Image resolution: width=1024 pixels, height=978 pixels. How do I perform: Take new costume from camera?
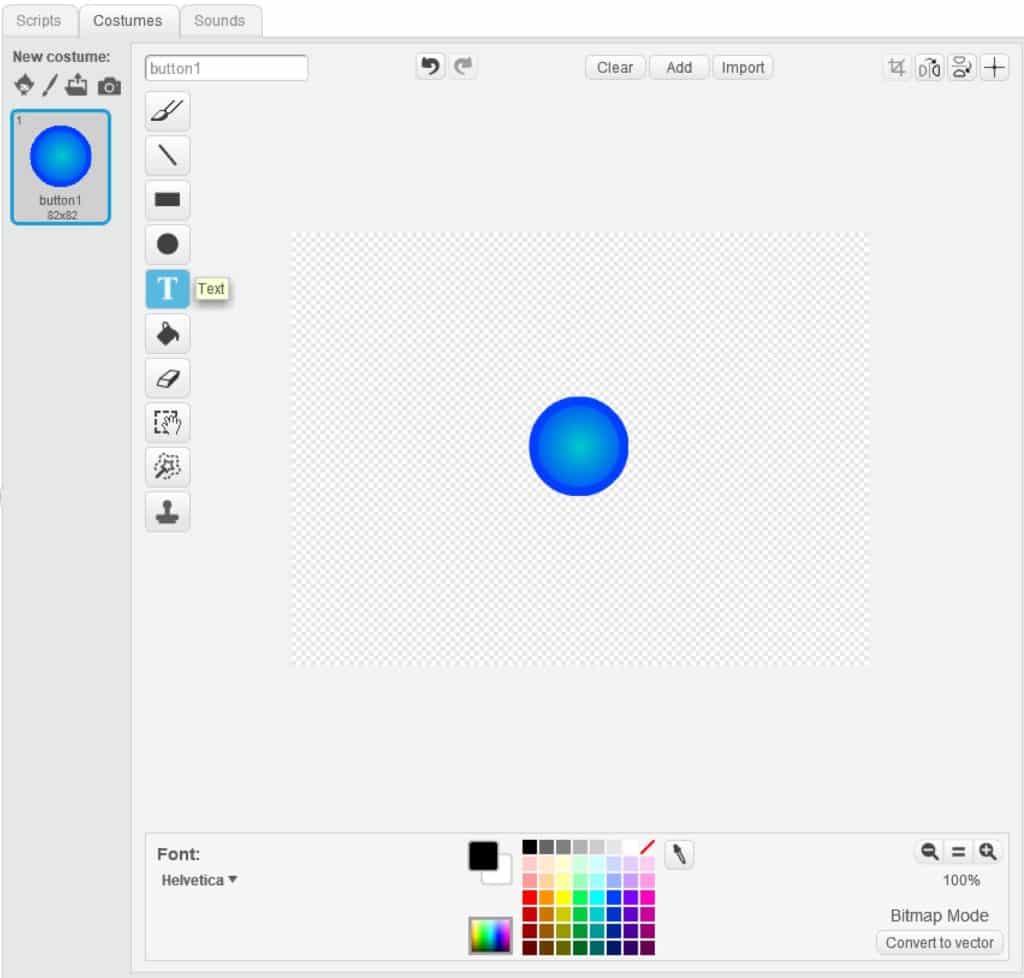pyautogui.click(x=109, y=86)
